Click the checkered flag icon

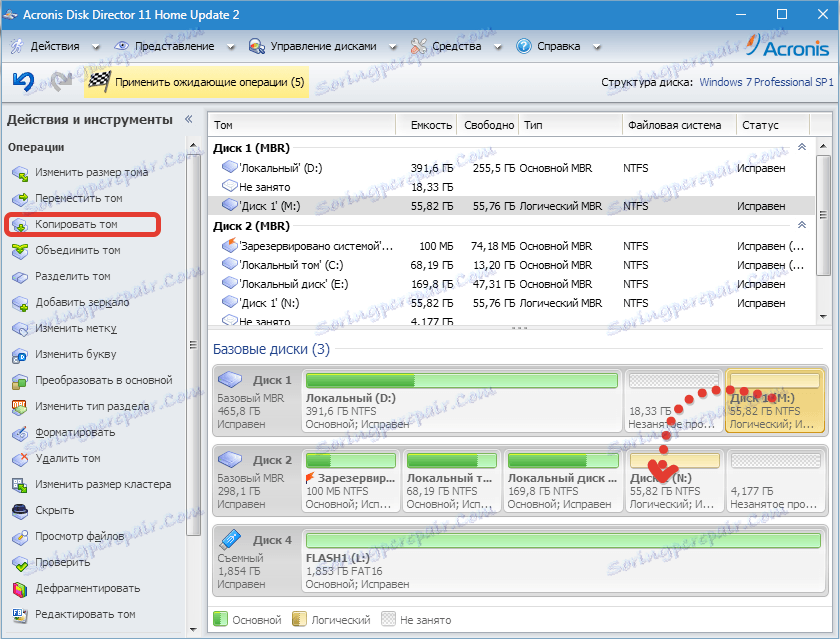click(100, 81)
